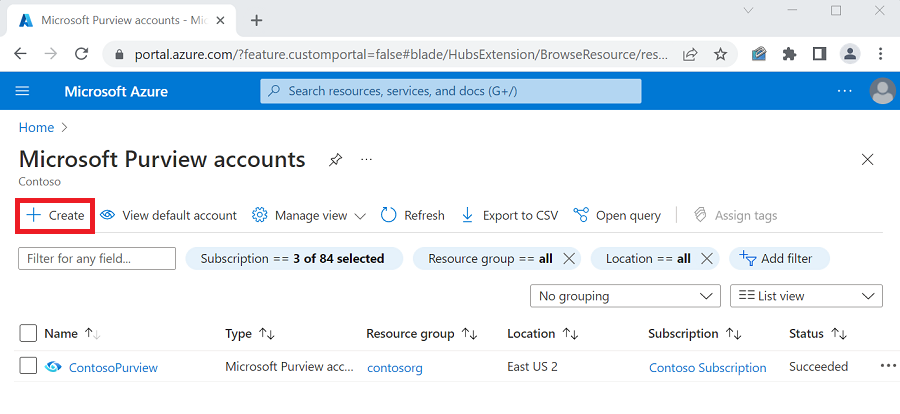
Task: Go to Home breadcrumb link
Action: coord(36,127)
